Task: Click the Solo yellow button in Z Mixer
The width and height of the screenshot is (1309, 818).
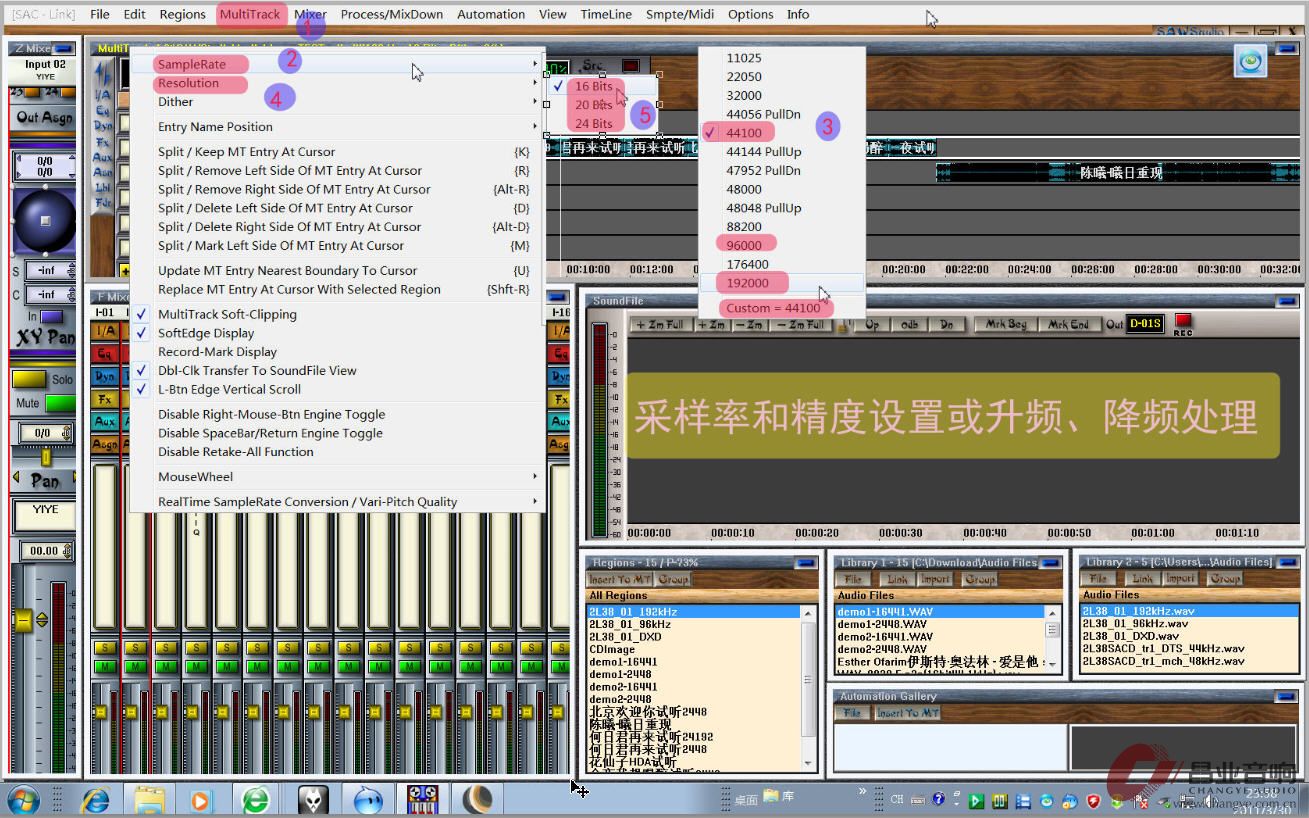Action: 29,380
